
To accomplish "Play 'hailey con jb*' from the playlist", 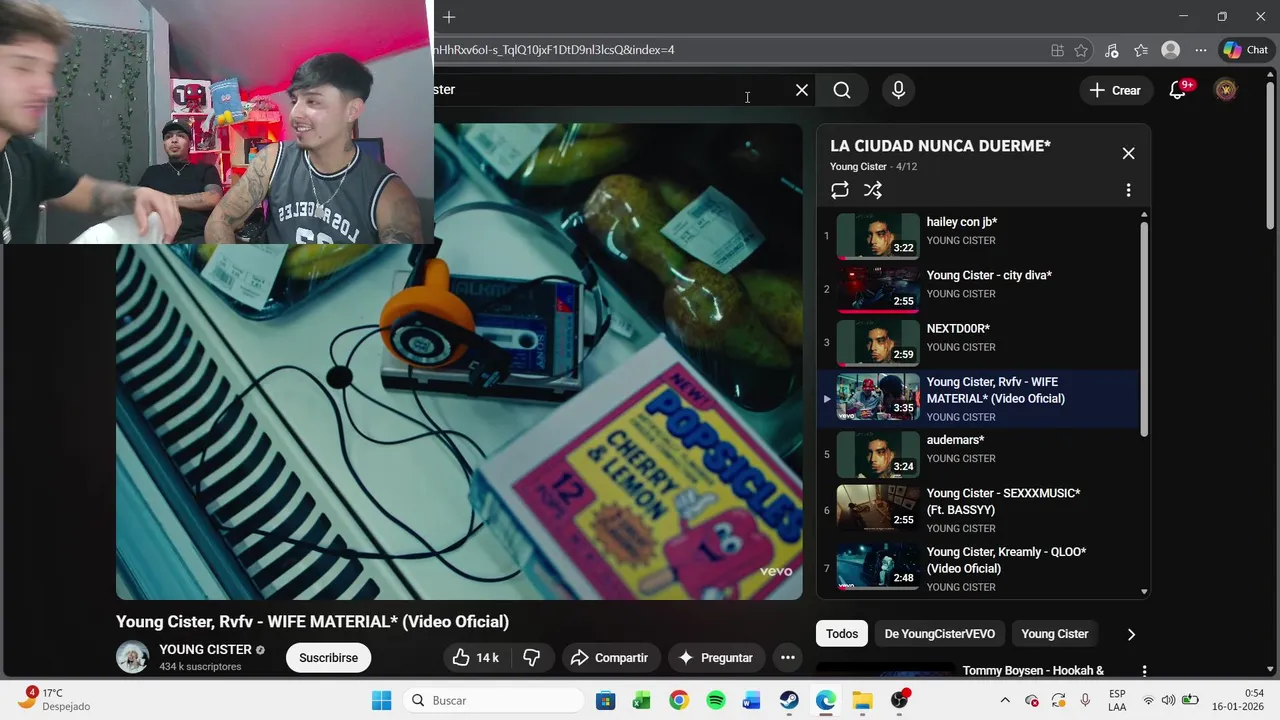I will (978, 236).
